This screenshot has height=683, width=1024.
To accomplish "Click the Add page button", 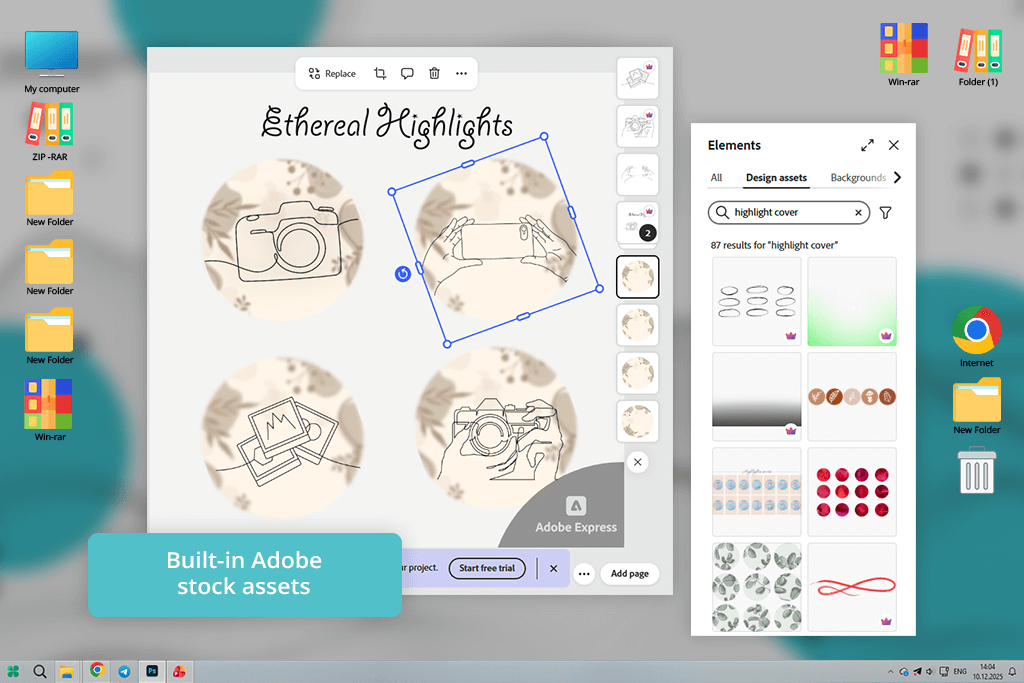I will click(x=630, y=574).
